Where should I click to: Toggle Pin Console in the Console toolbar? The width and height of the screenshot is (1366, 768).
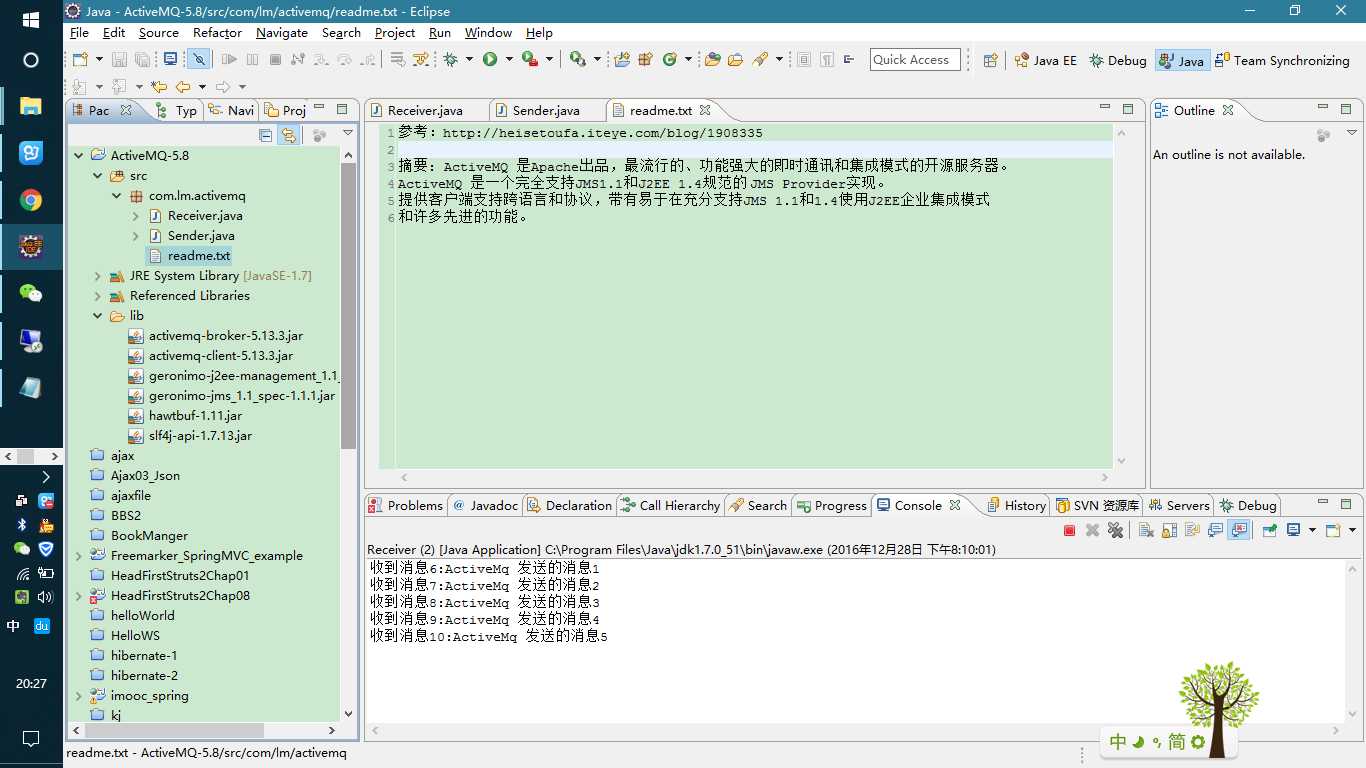1269,531
